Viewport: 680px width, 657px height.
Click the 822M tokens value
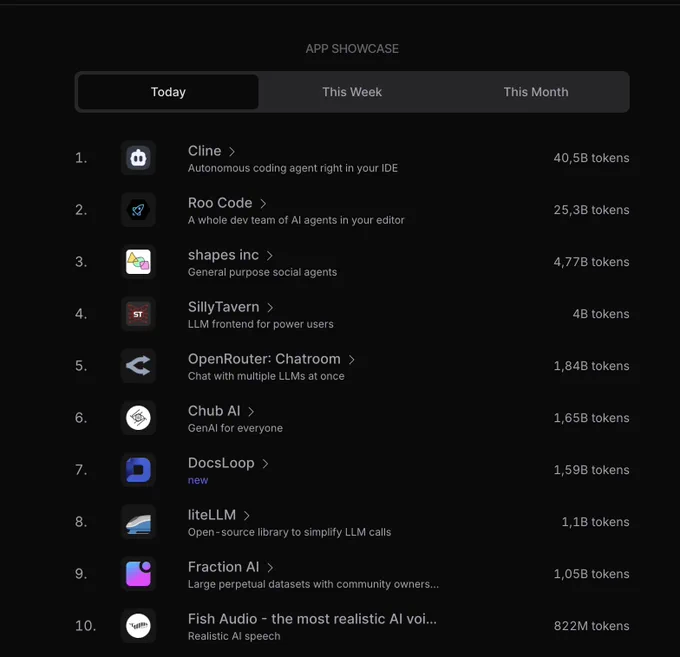point(591,626)
